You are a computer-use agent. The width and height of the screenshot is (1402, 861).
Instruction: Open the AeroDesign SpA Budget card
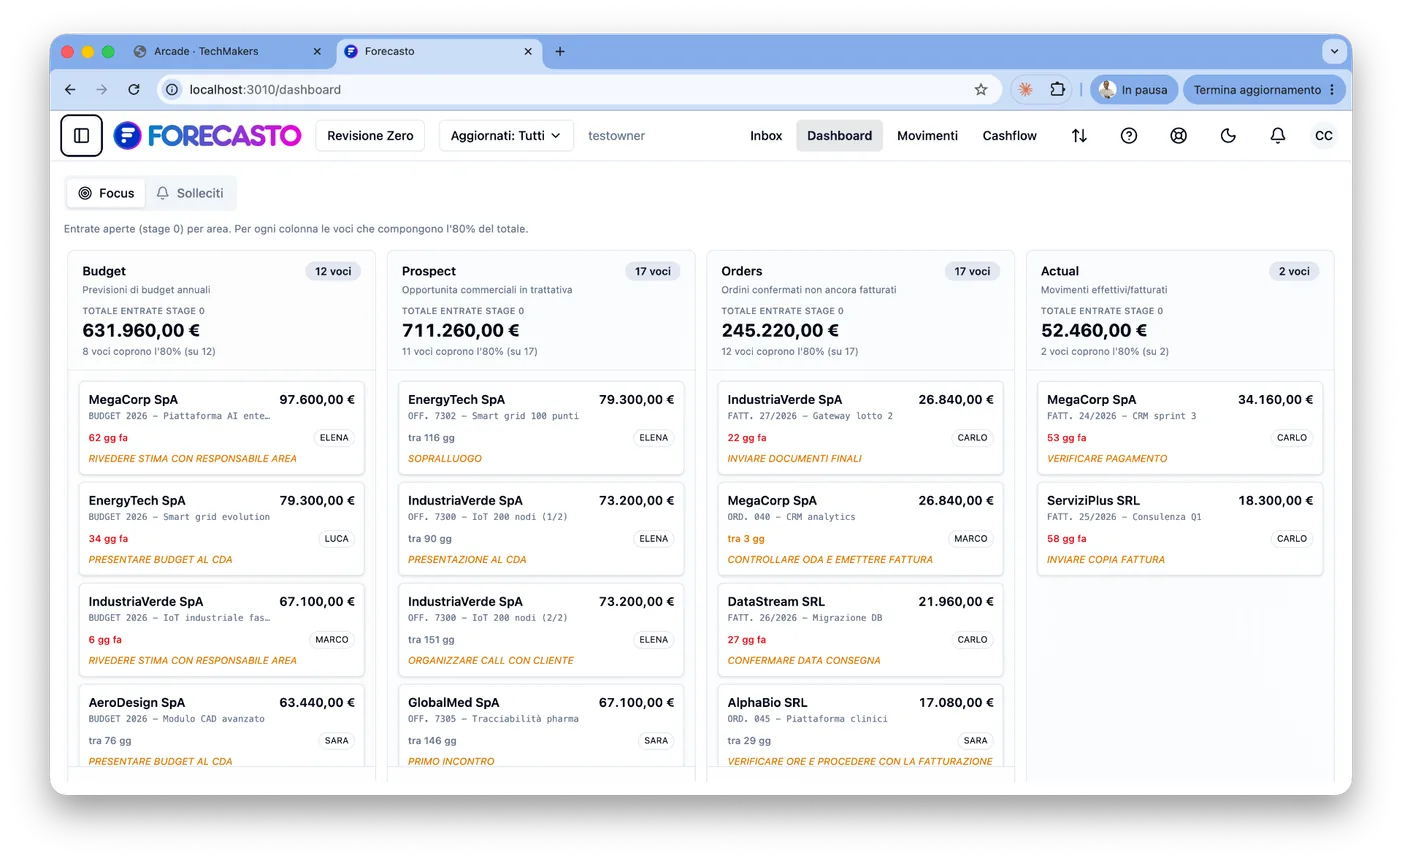[x=221, y=726]
